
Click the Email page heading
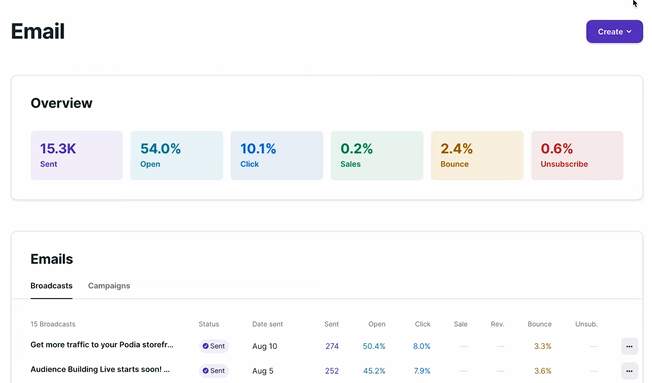38,31
